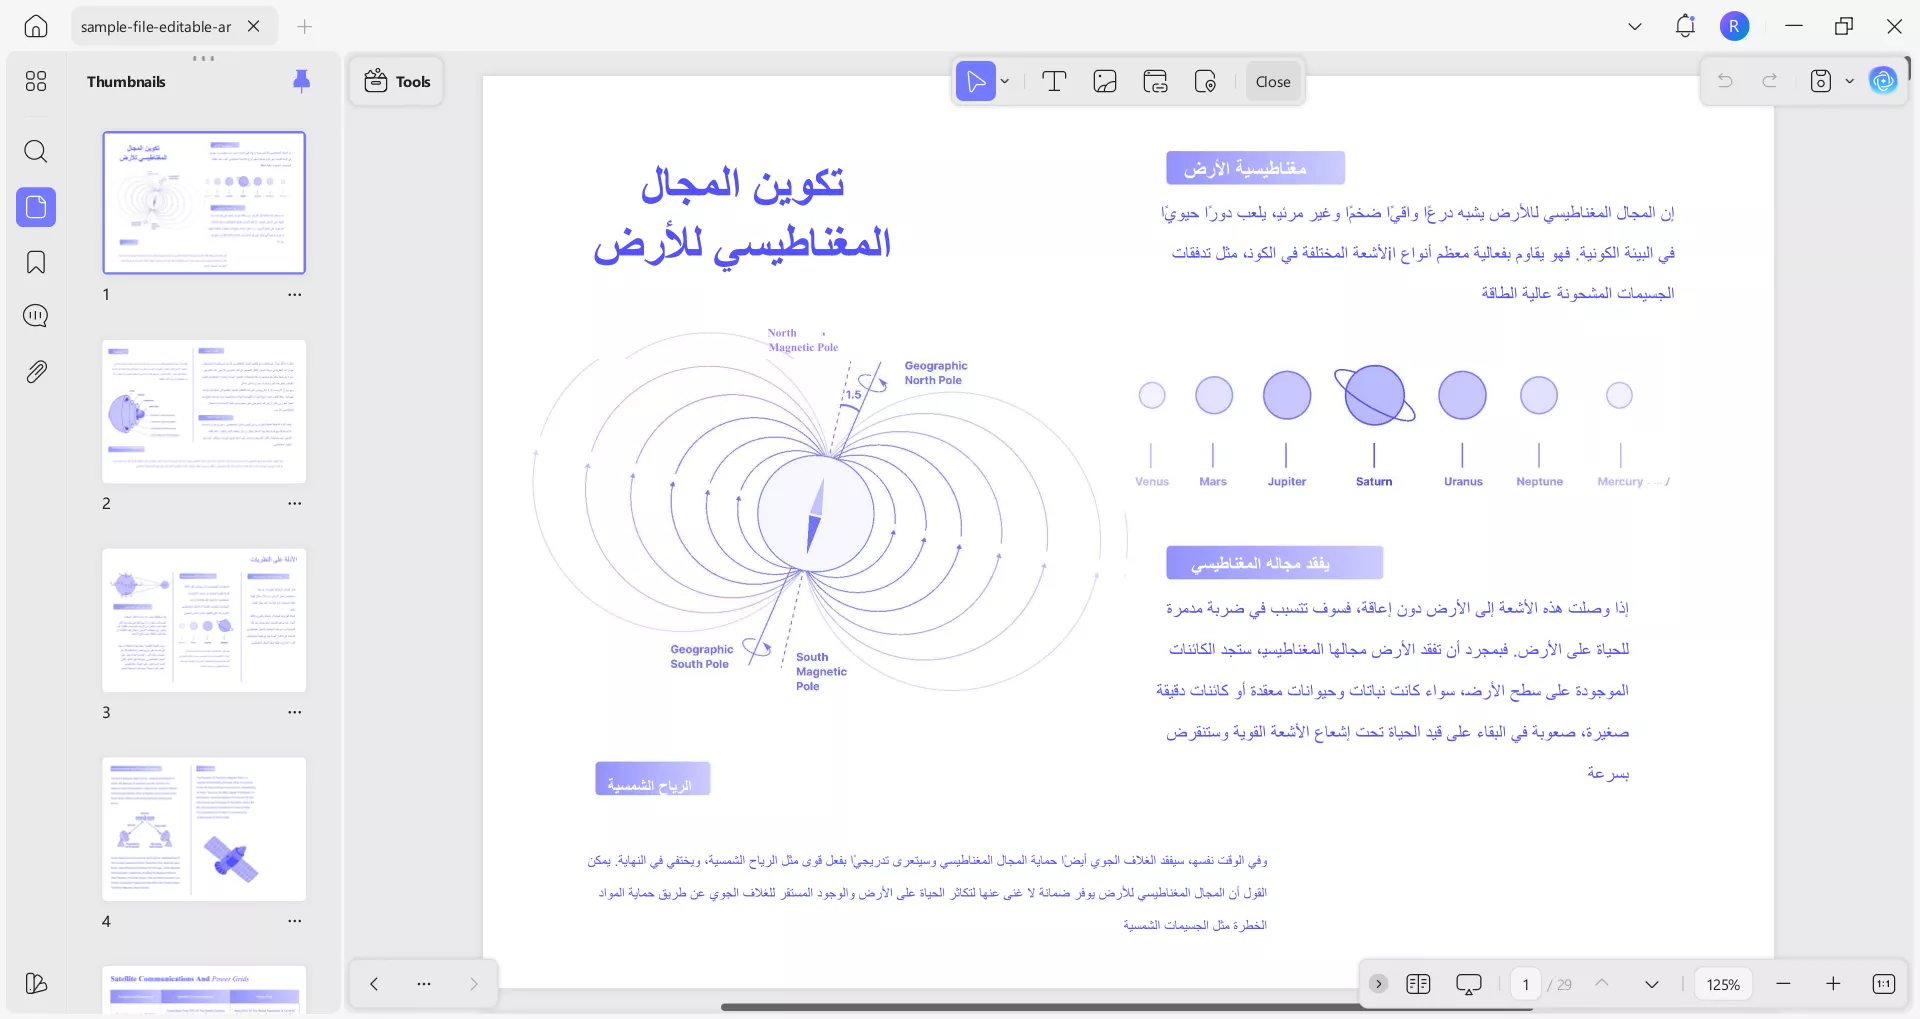The image size is (1920, 1019).
Task: Open options menu for page 2 thumbnail
Action: click(294, 504)
